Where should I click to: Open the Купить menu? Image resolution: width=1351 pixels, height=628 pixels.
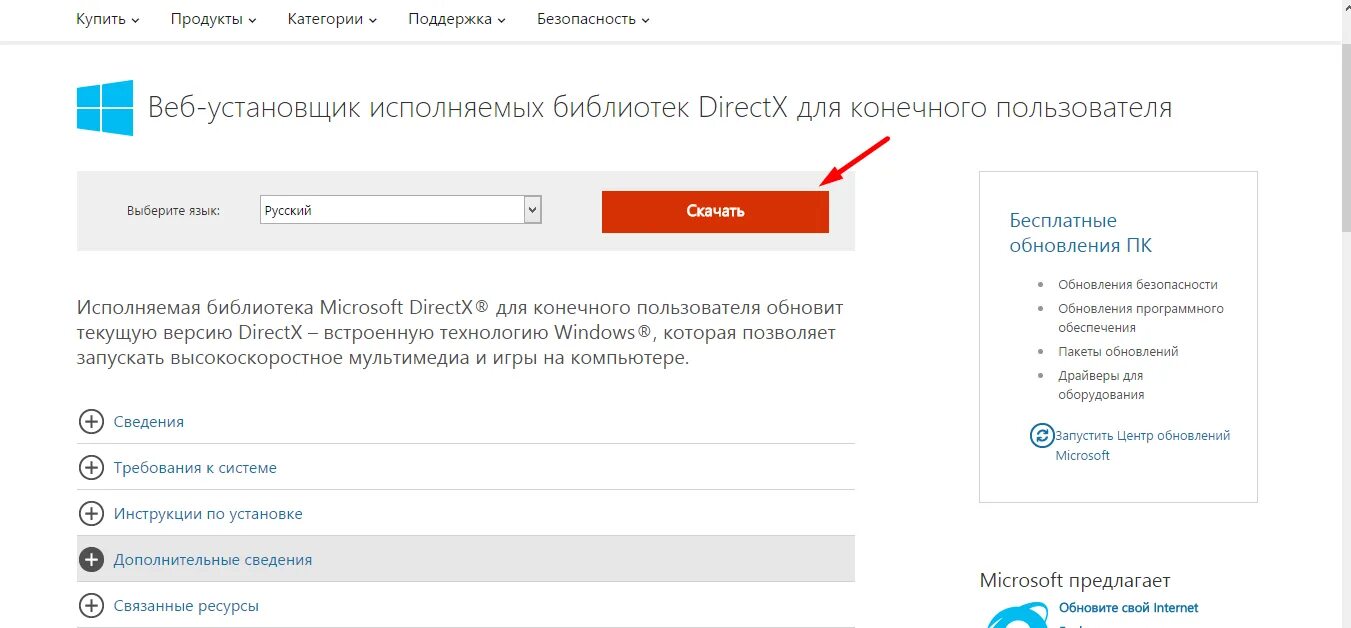pyautogui.click(x=108, y=19)
